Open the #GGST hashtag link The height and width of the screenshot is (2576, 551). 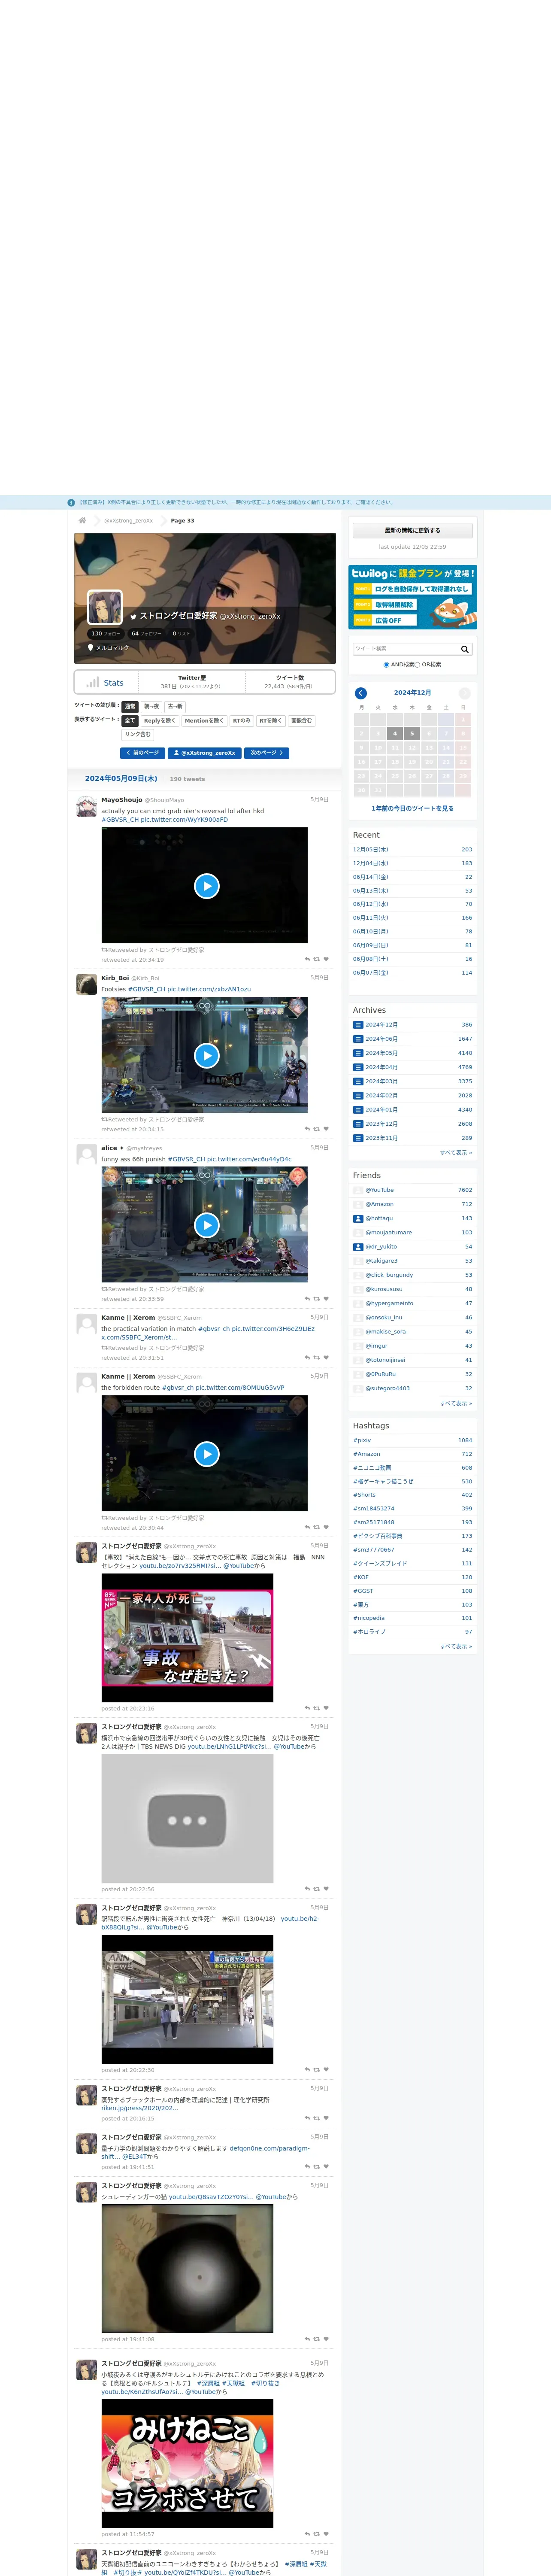[x=362, y=1591]
